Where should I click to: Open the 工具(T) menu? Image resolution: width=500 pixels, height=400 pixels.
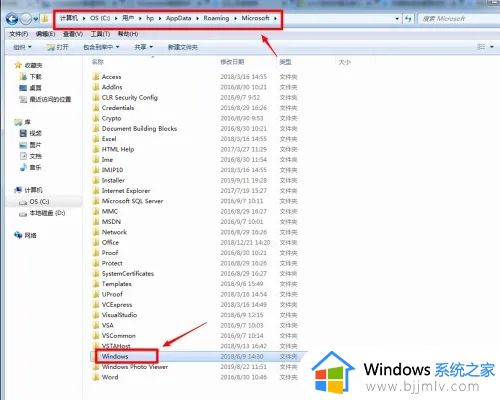coord(100,34)
